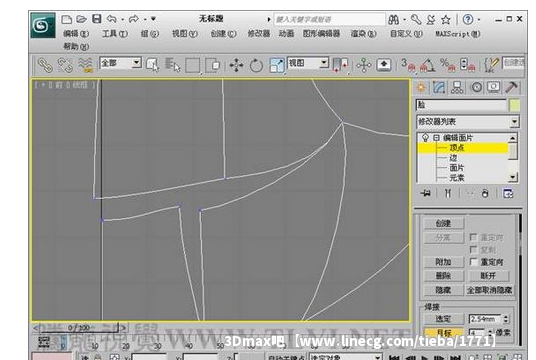
Task: Click the object name input field
Action: pyautogui.click(x=461, y=105)
